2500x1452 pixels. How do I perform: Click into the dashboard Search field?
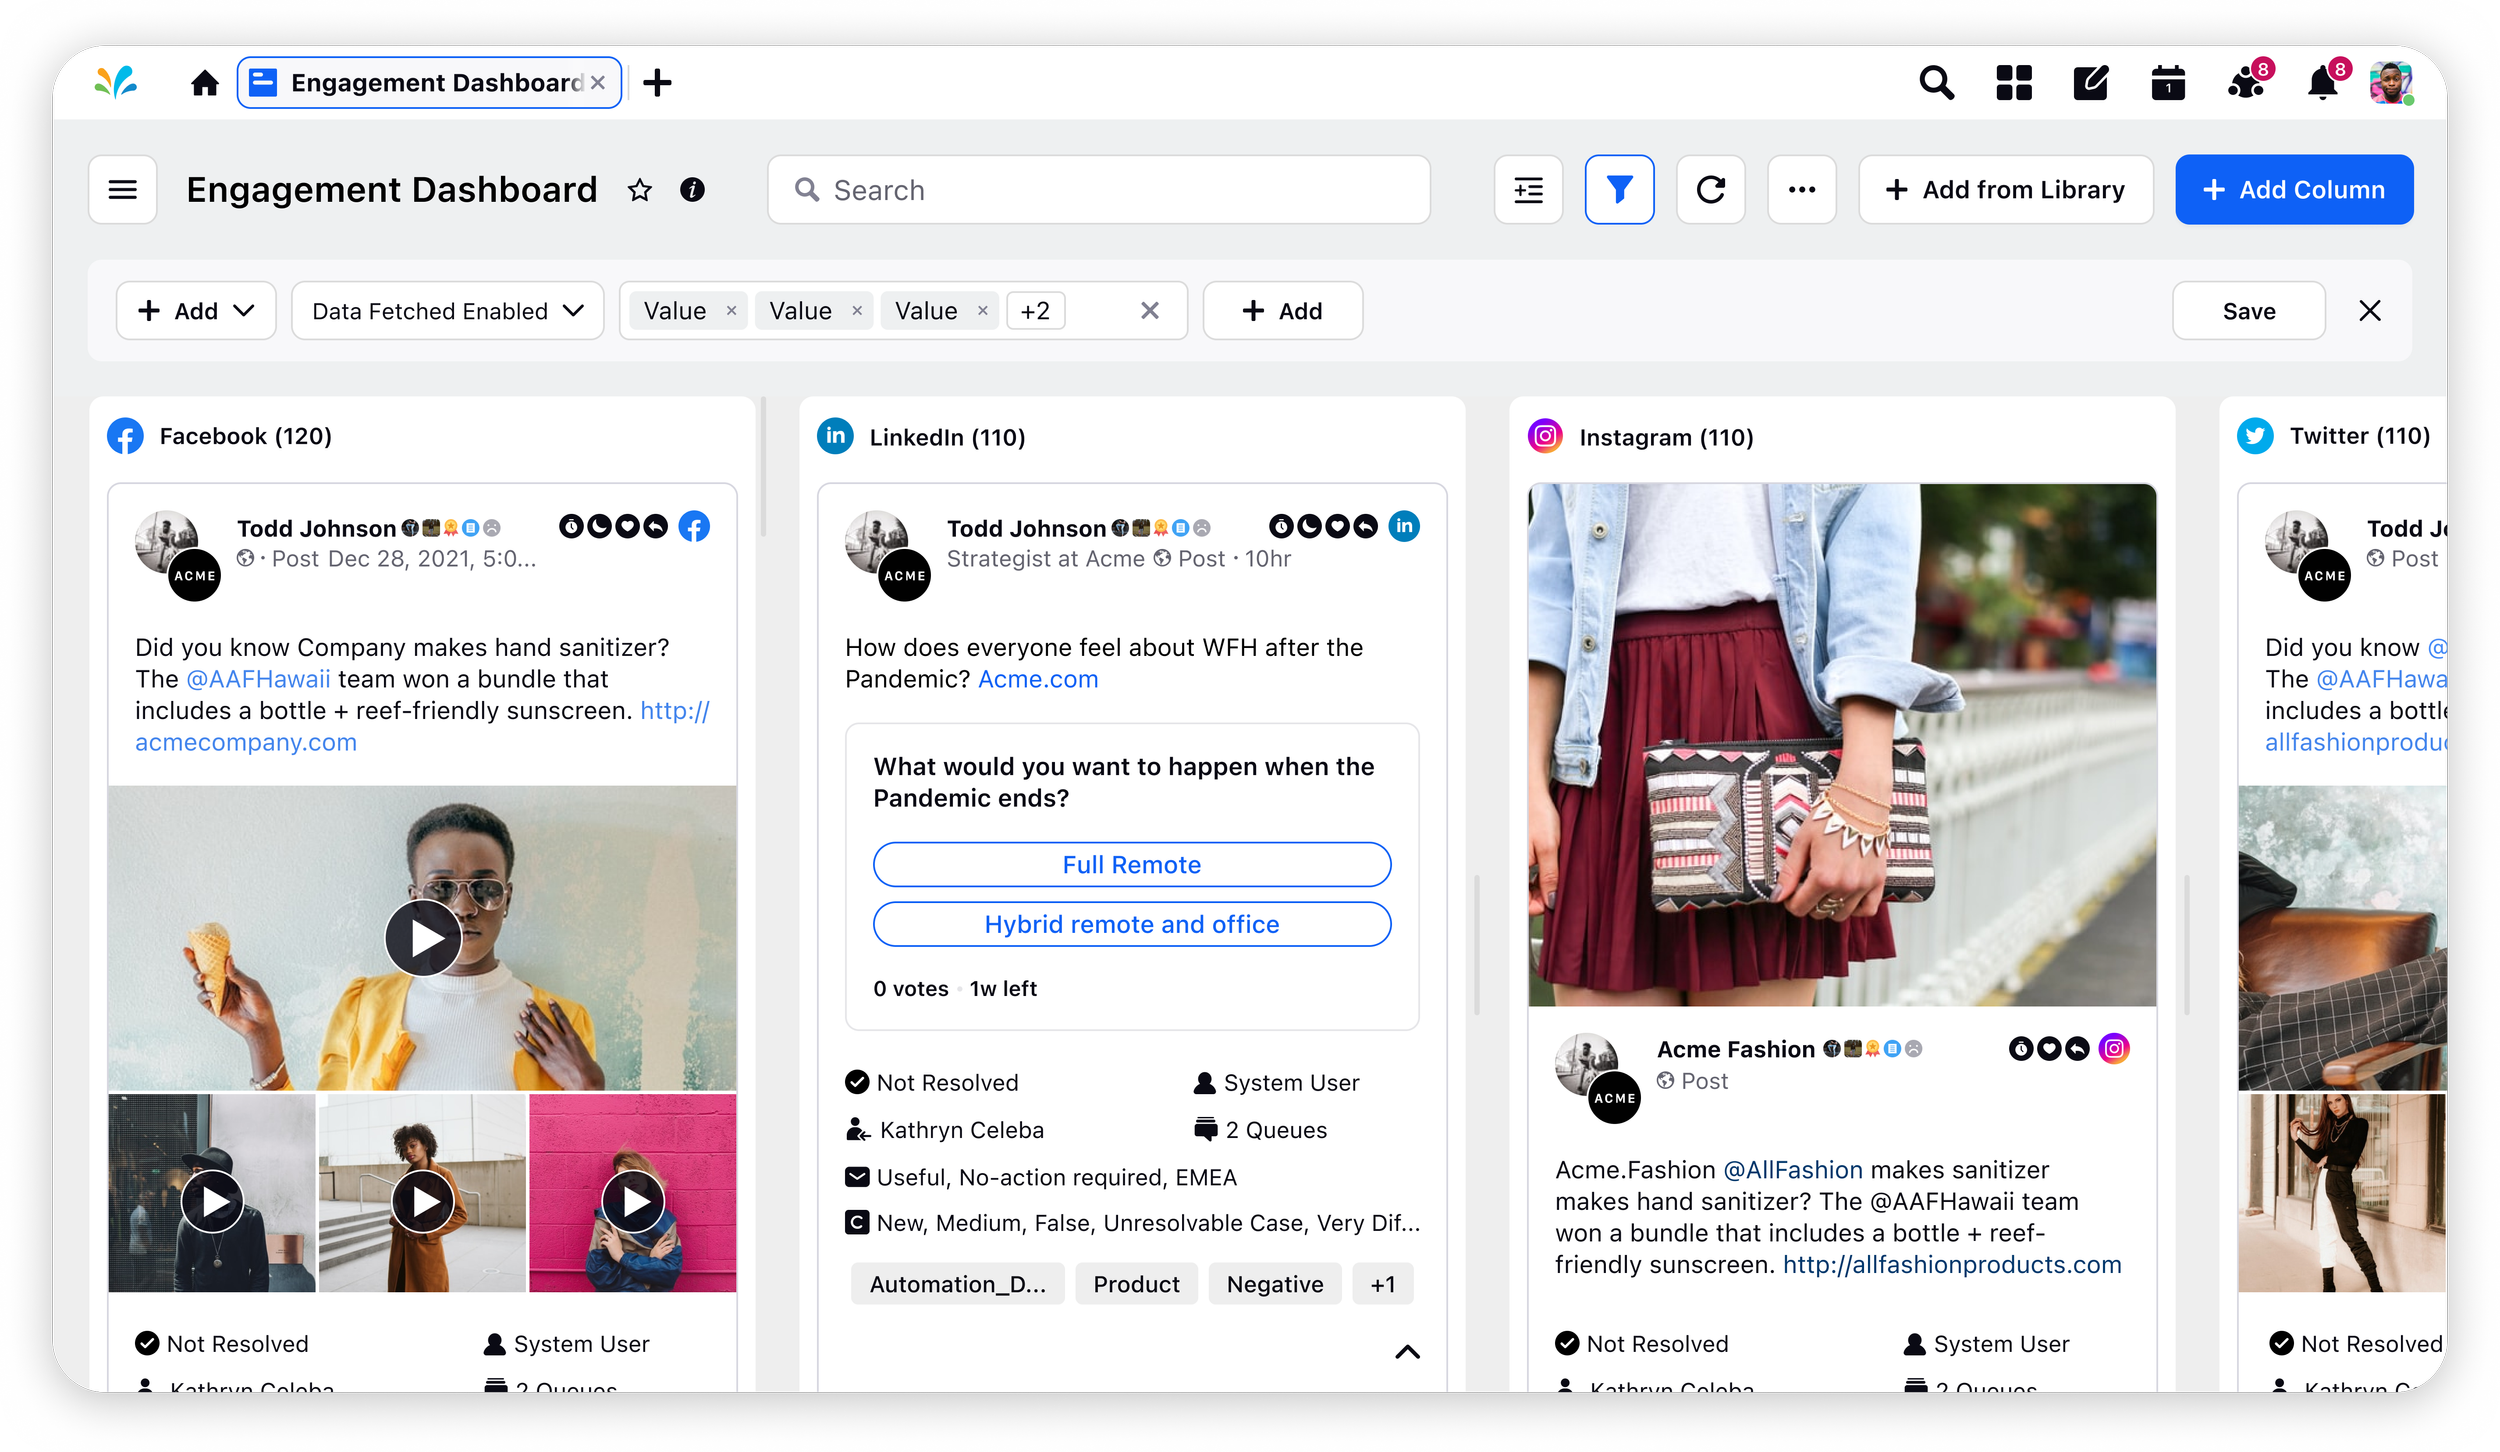tap(1100, 190)
